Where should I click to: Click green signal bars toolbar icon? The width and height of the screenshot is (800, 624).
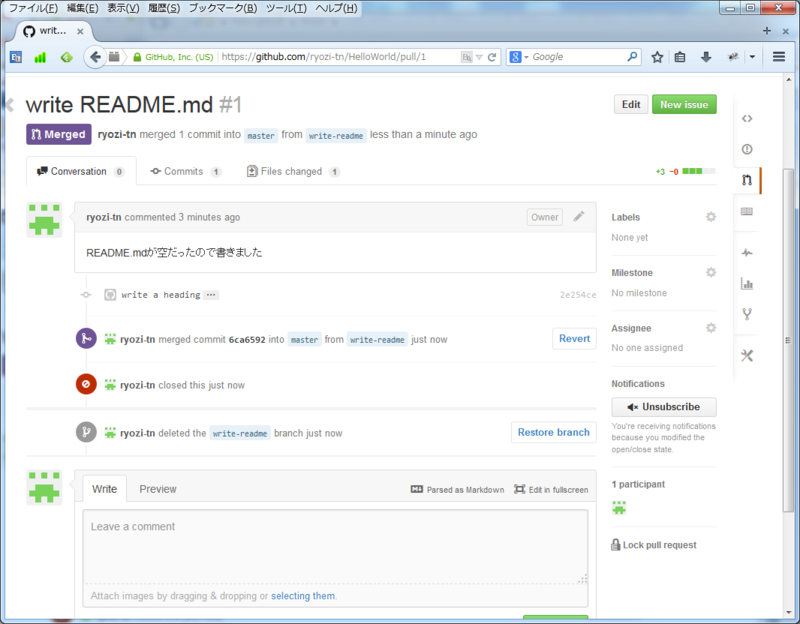coord(40,57)
